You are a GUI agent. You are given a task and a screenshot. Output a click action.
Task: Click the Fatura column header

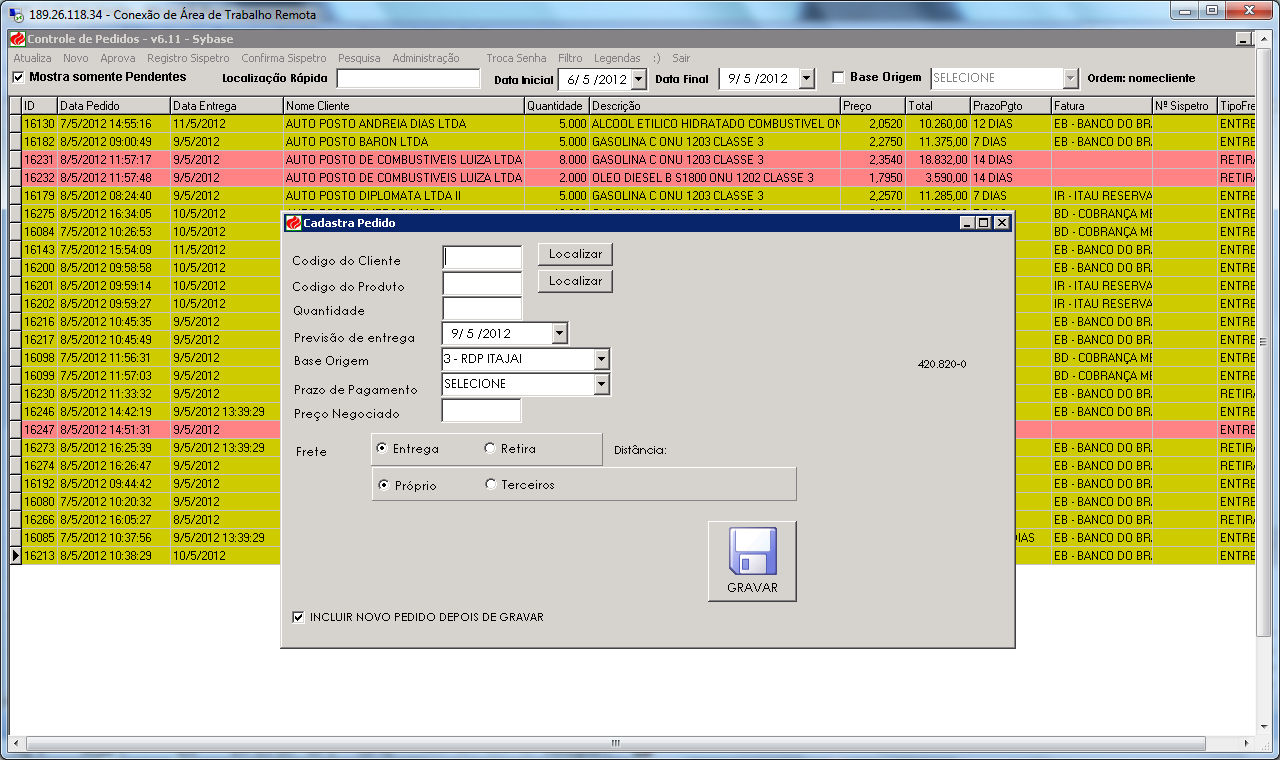point(1100,105)
